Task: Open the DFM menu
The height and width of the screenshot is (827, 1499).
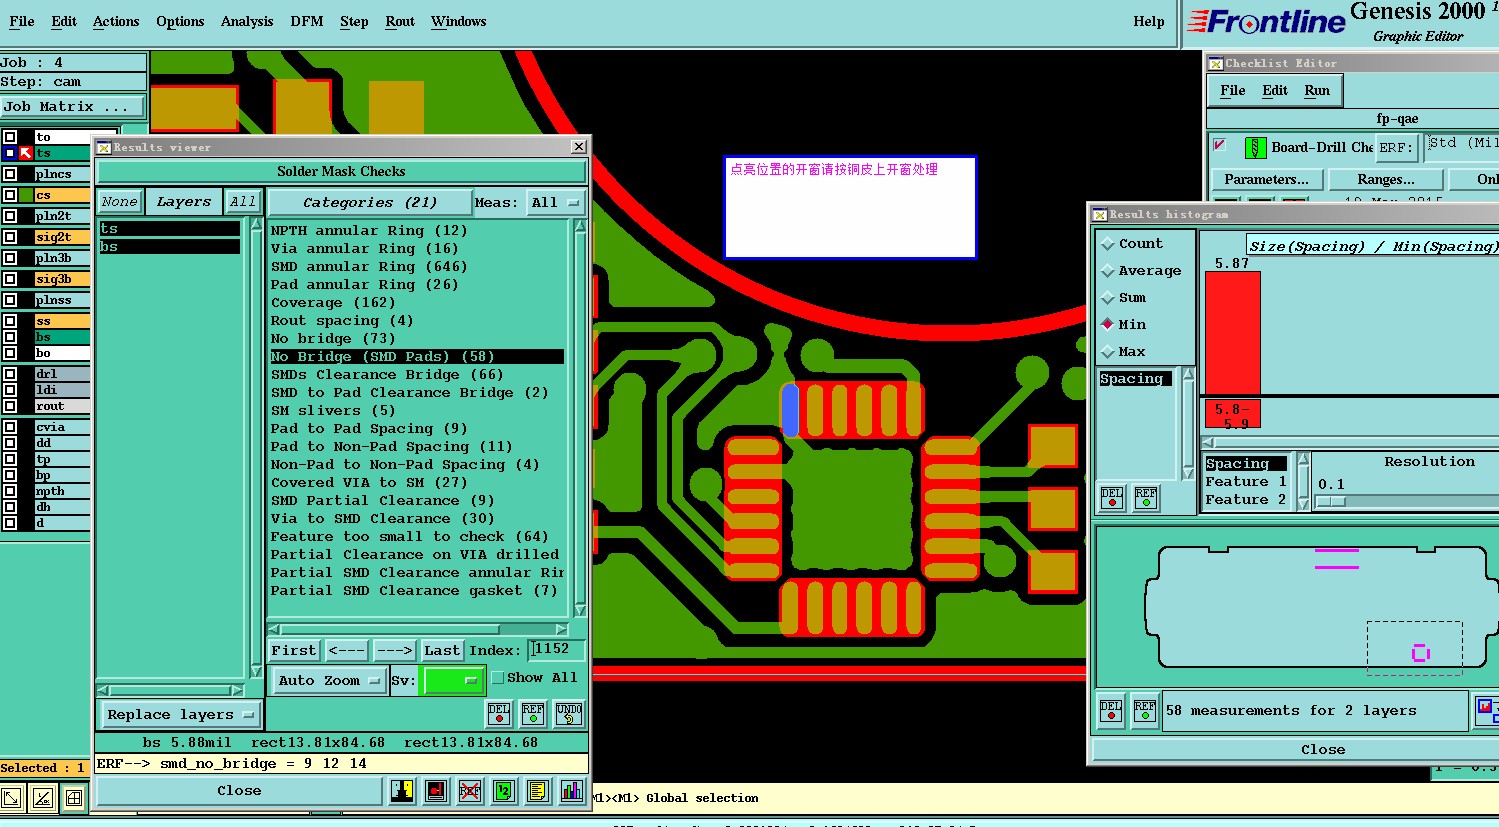Action: click(x=307, y=21)
